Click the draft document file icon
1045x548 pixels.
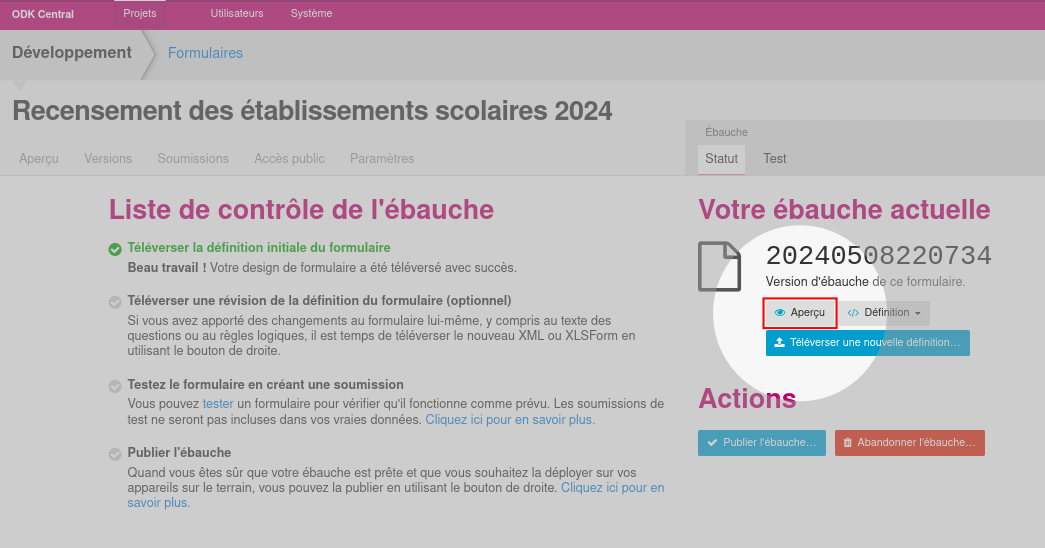click(719, 267)
